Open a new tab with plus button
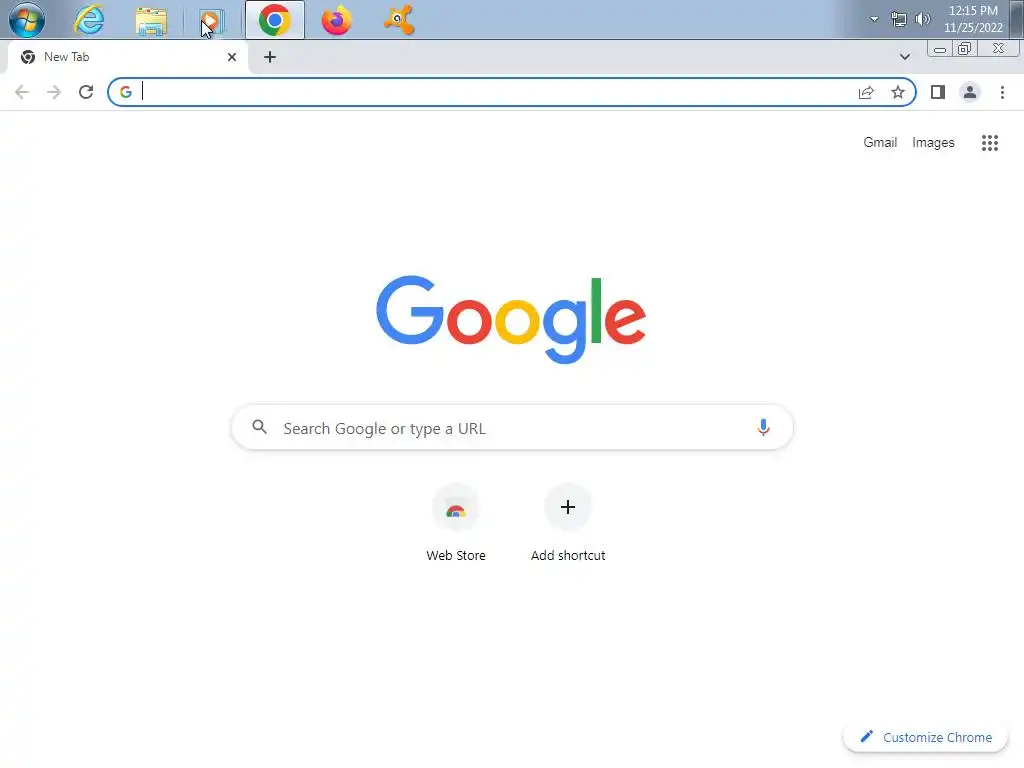The width and height of the screenshot is (1024, 768). tap(270, 57)
